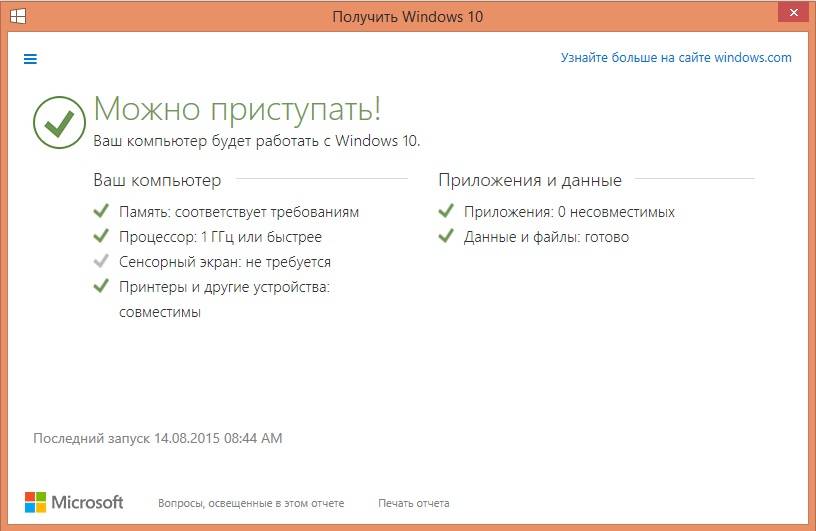Click the checkmark next to Память
The height and width of the screenshot is (531, 816).
[101, 211]
